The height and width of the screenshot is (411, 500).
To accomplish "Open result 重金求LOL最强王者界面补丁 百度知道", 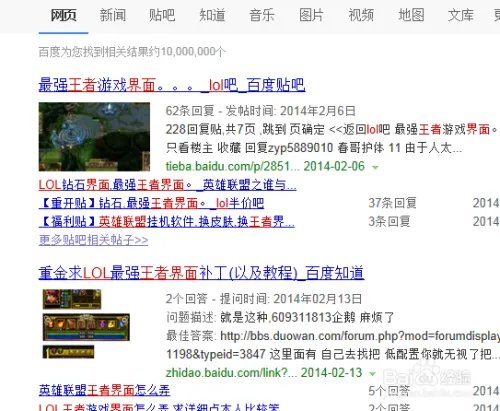I will pos(201,273).
